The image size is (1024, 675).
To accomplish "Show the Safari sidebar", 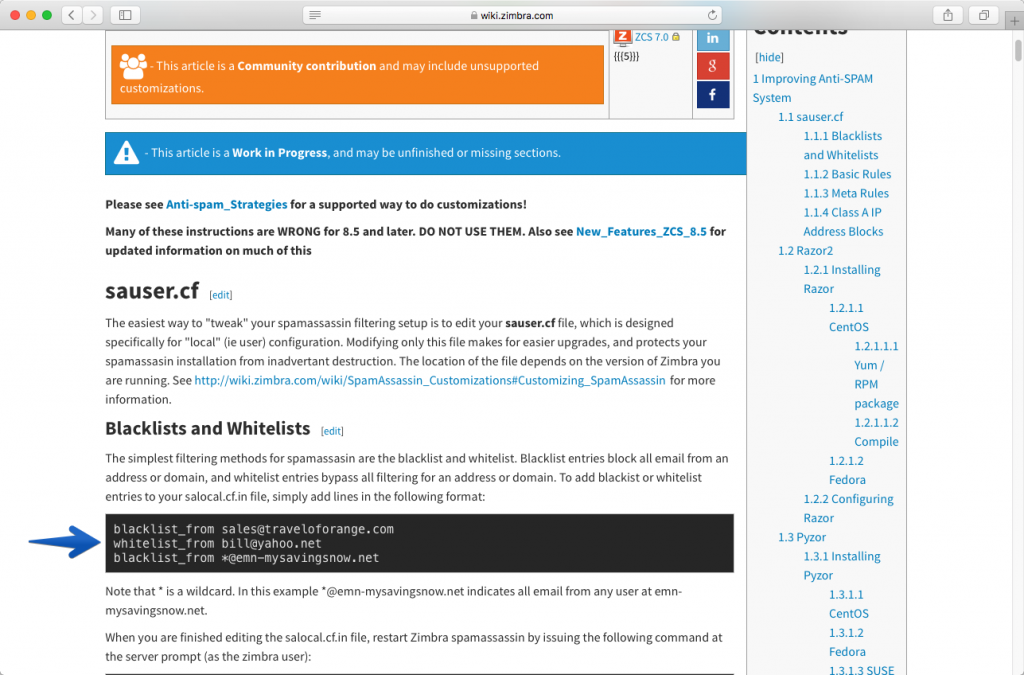I will click(x=125, y=15).
